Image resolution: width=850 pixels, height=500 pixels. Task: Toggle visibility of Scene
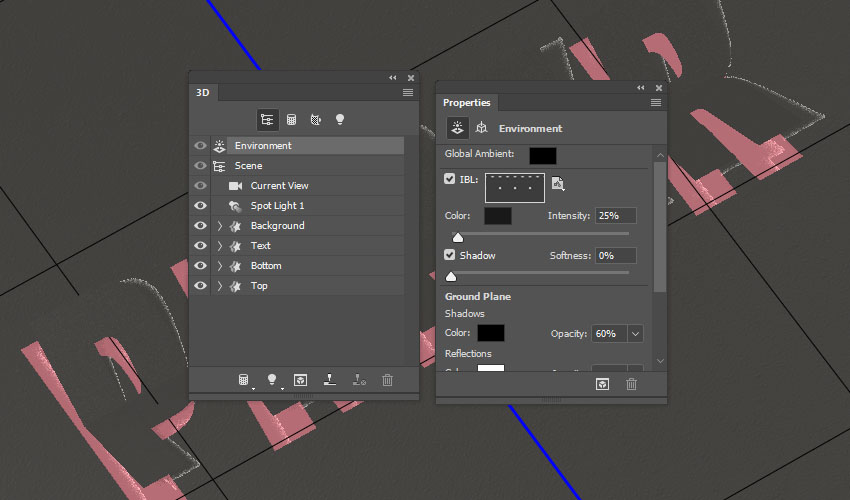(200, 166)
